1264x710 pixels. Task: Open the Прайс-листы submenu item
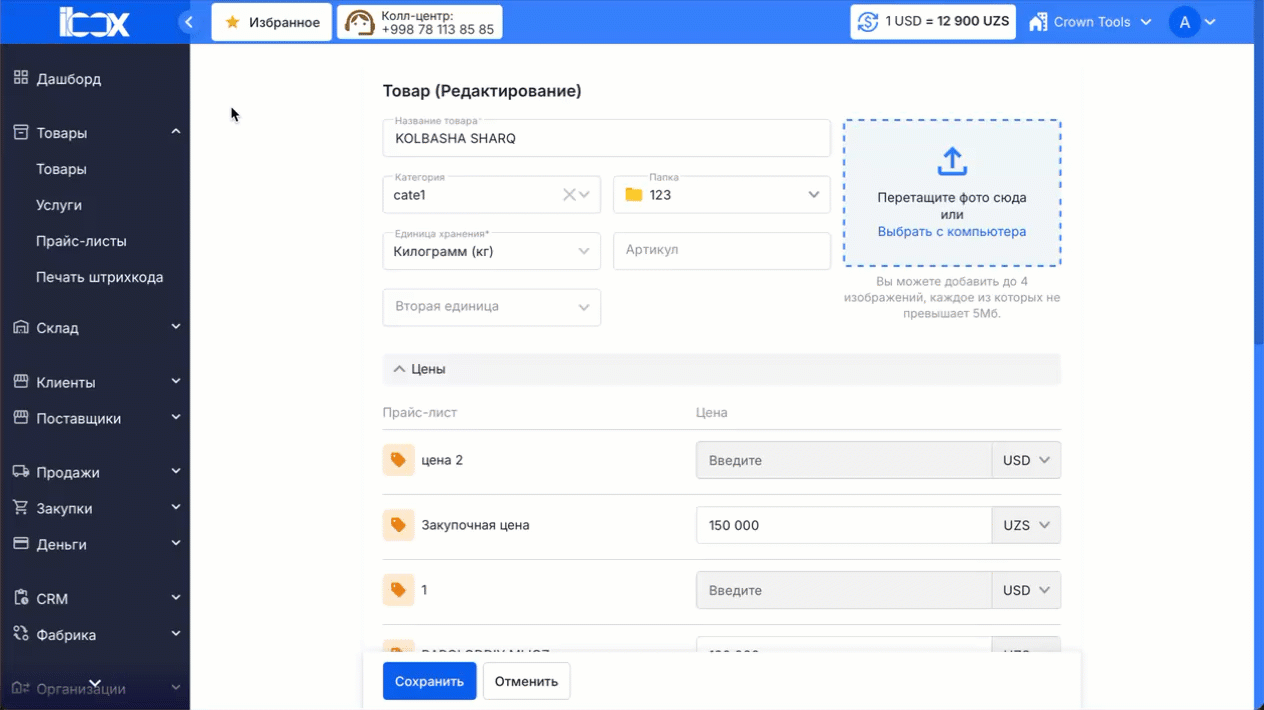coord(81,241)
